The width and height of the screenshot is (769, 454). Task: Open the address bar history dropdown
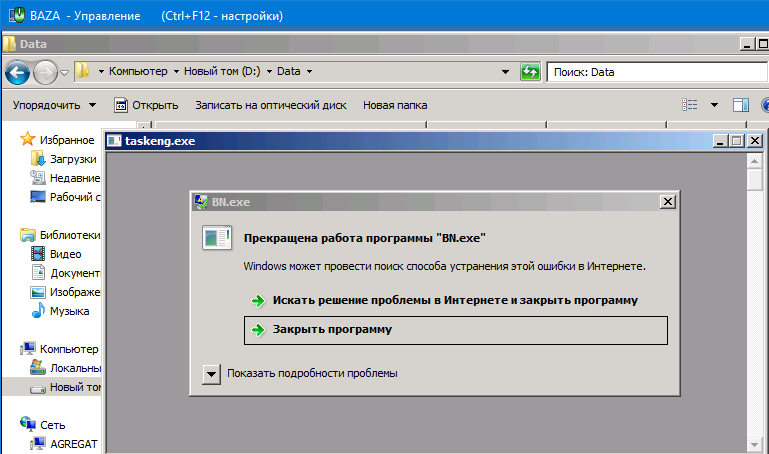[505, 72]
